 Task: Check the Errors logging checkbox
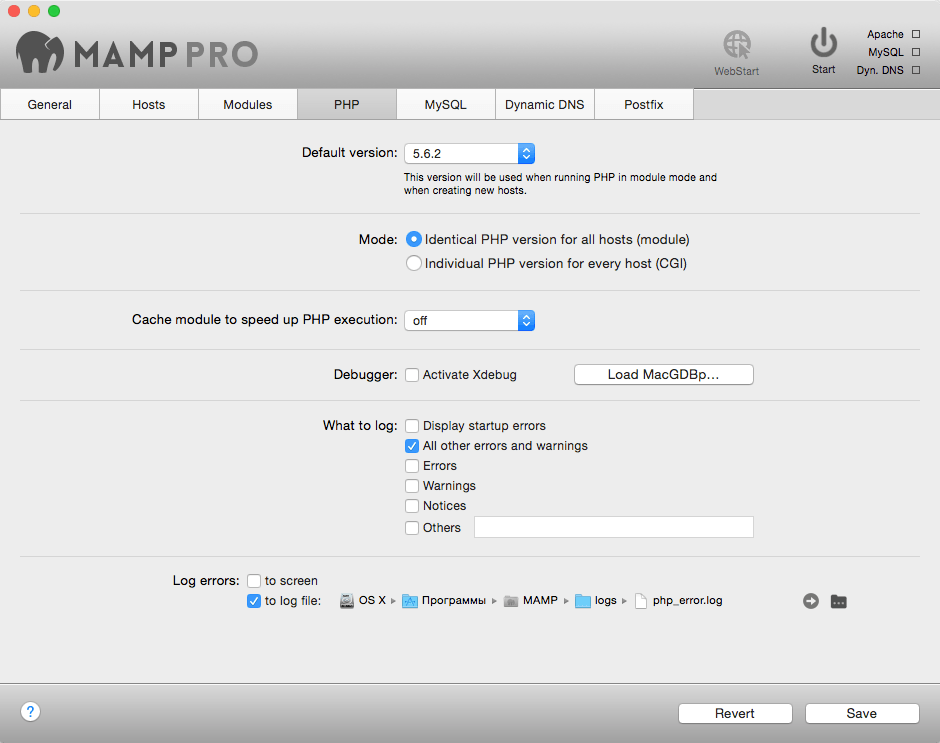412,466
